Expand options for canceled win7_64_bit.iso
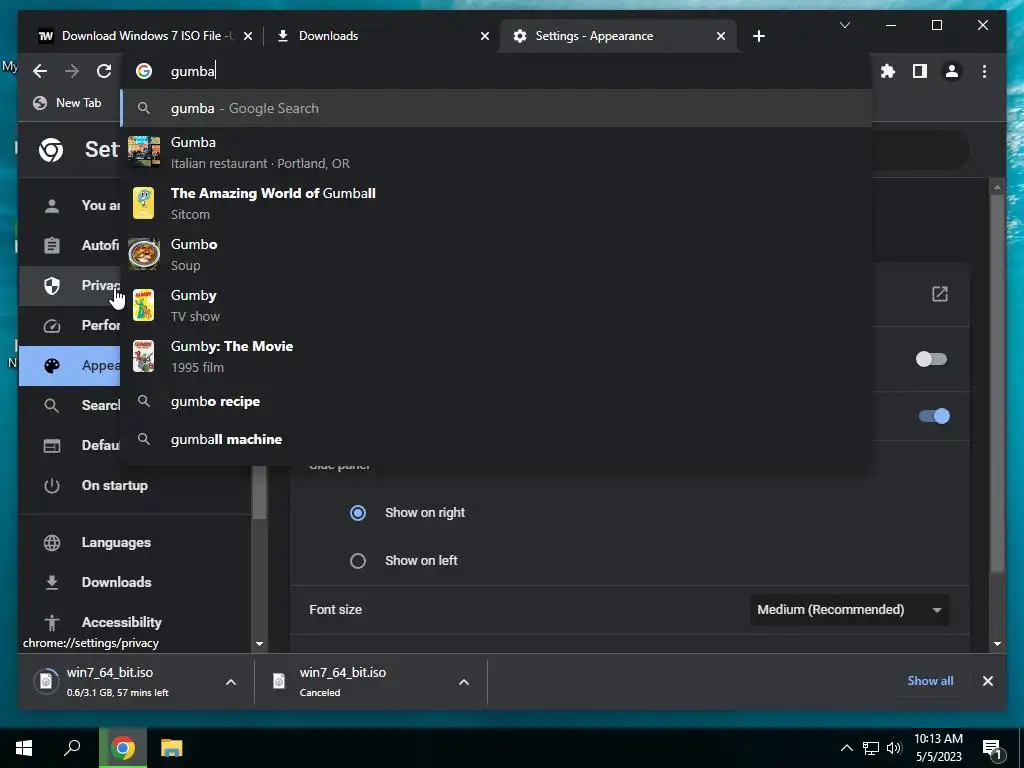 [464, 682]
